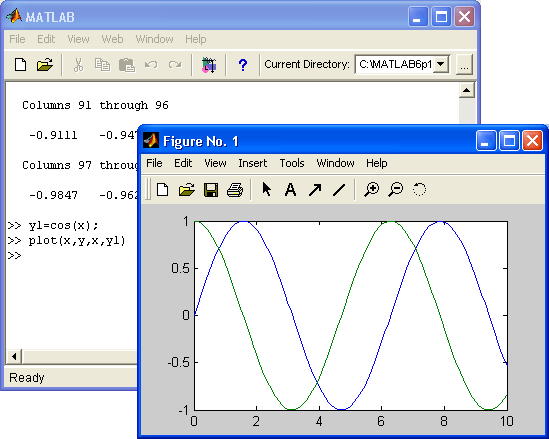Open Window menu in Figure window
This screenshot has width=549, height=439.
[x=335, y=163]
